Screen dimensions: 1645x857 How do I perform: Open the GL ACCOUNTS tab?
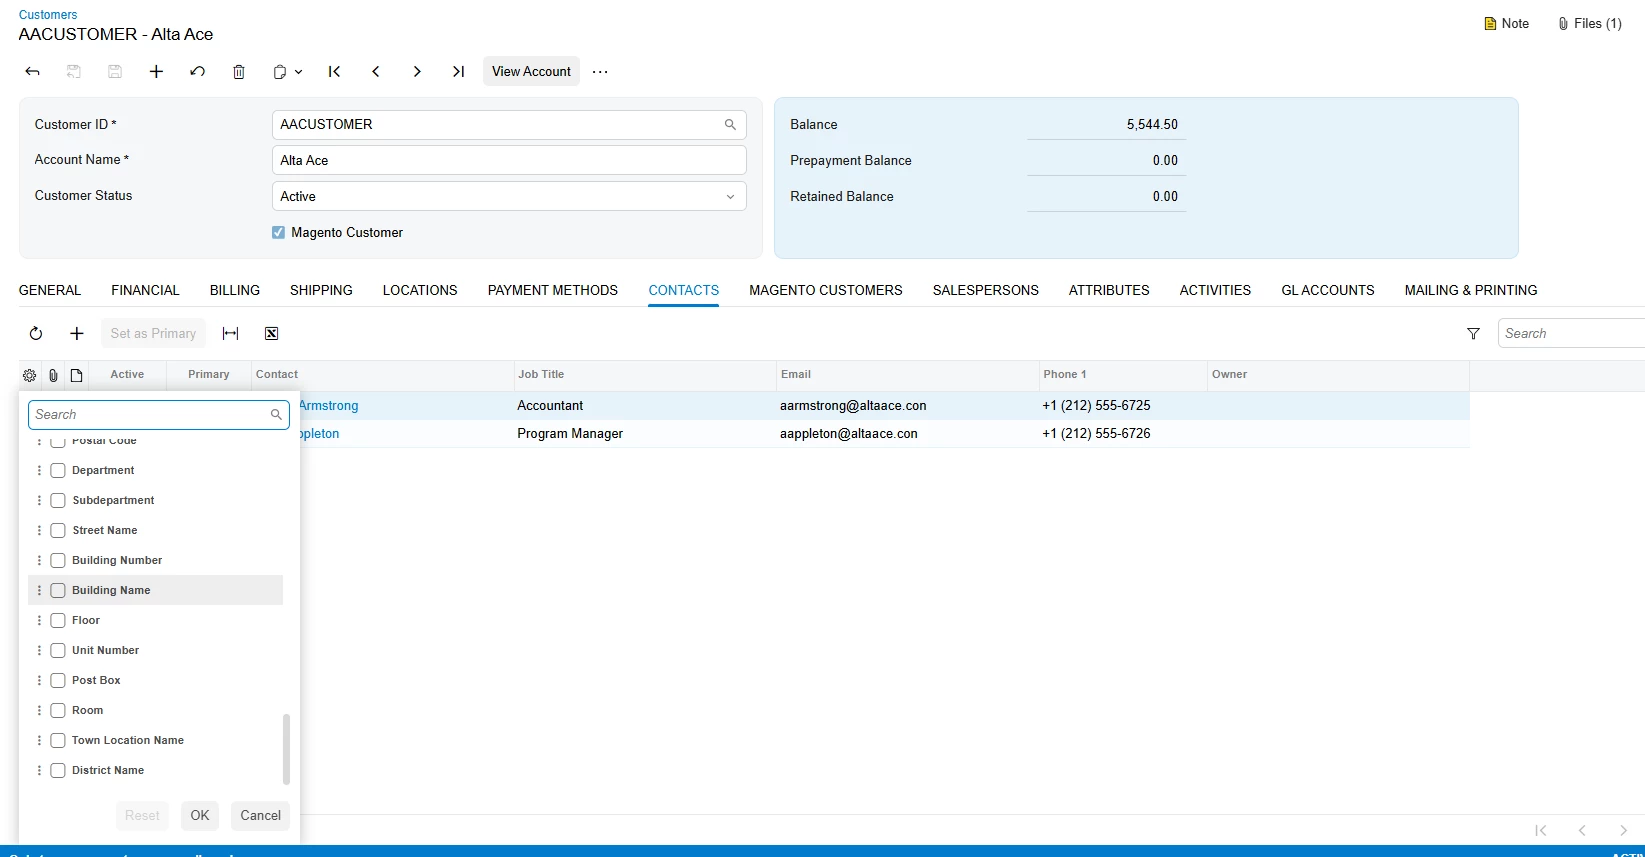(1328, 290)
